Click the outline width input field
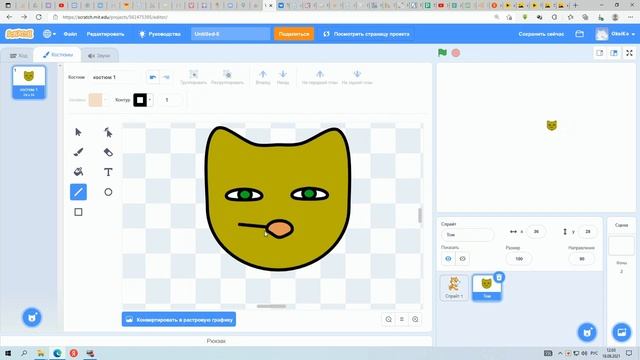The image size is (640, 360). pyautogui.click(x=170, y=100)
